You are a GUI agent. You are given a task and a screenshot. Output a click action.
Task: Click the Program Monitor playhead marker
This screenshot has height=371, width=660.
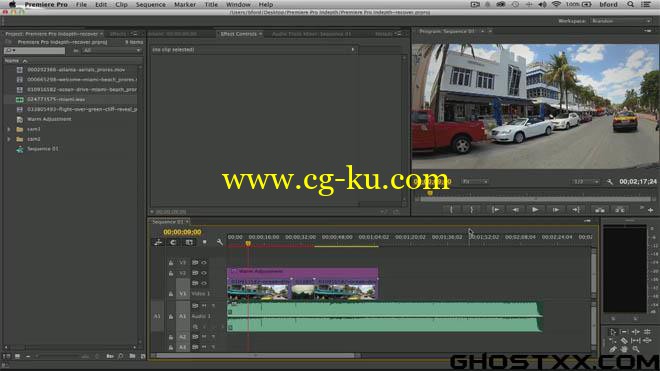pos(430,193)
